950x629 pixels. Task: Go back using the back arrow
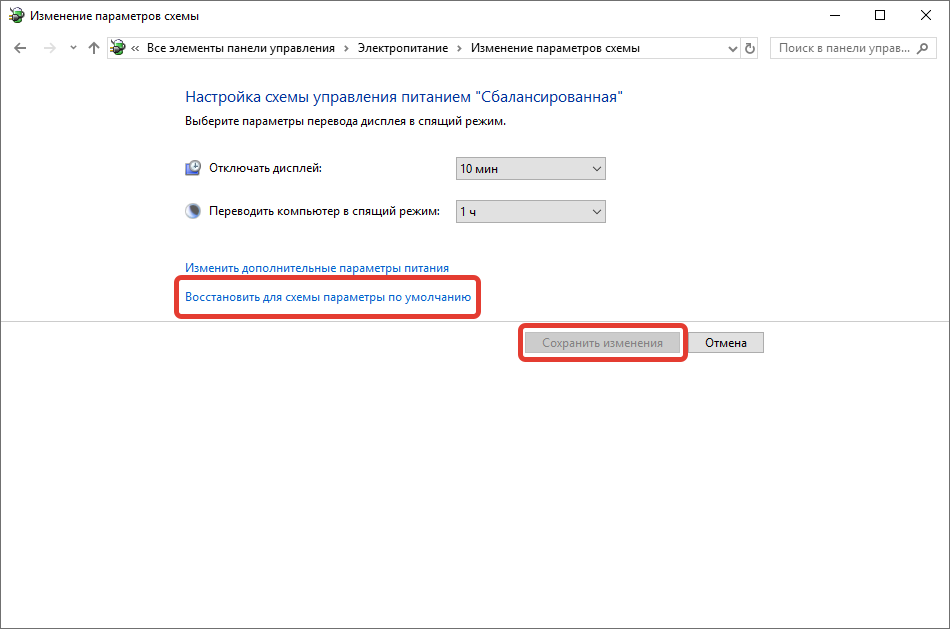pos(20,48)
